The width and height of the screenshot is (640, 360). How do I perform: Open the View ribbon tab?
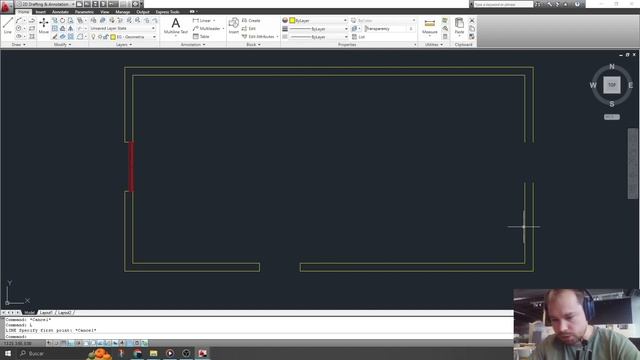104,12
